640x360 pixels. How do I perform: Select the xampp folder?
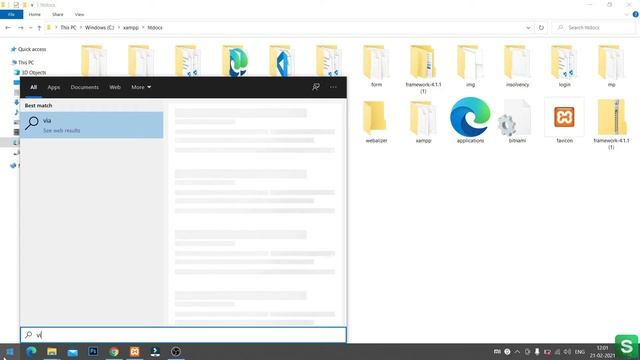point(423,121)
